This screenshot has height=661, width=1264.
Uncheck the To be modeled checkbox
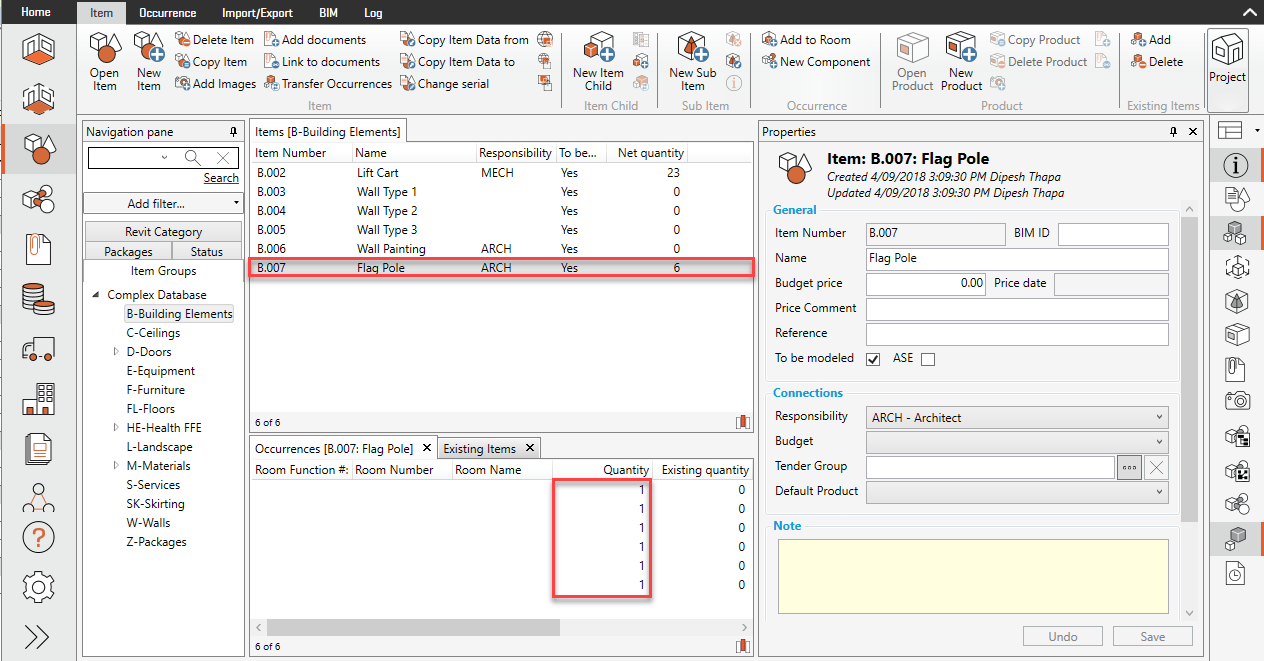point(873,359)
